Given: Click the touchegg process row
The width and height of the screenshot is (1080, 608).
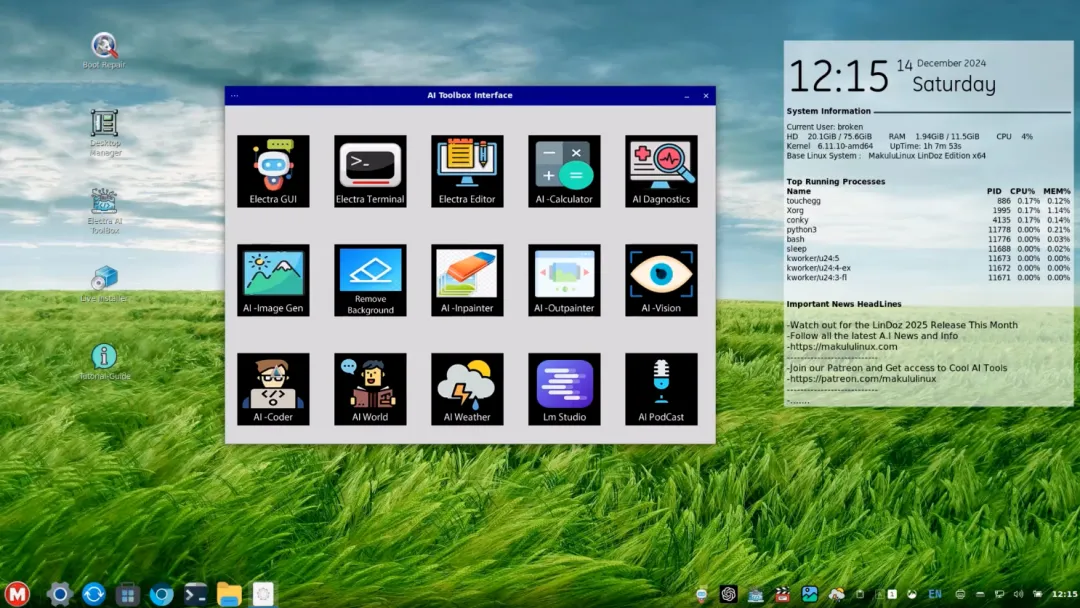Looking at the screenshot, I should 928,200.
